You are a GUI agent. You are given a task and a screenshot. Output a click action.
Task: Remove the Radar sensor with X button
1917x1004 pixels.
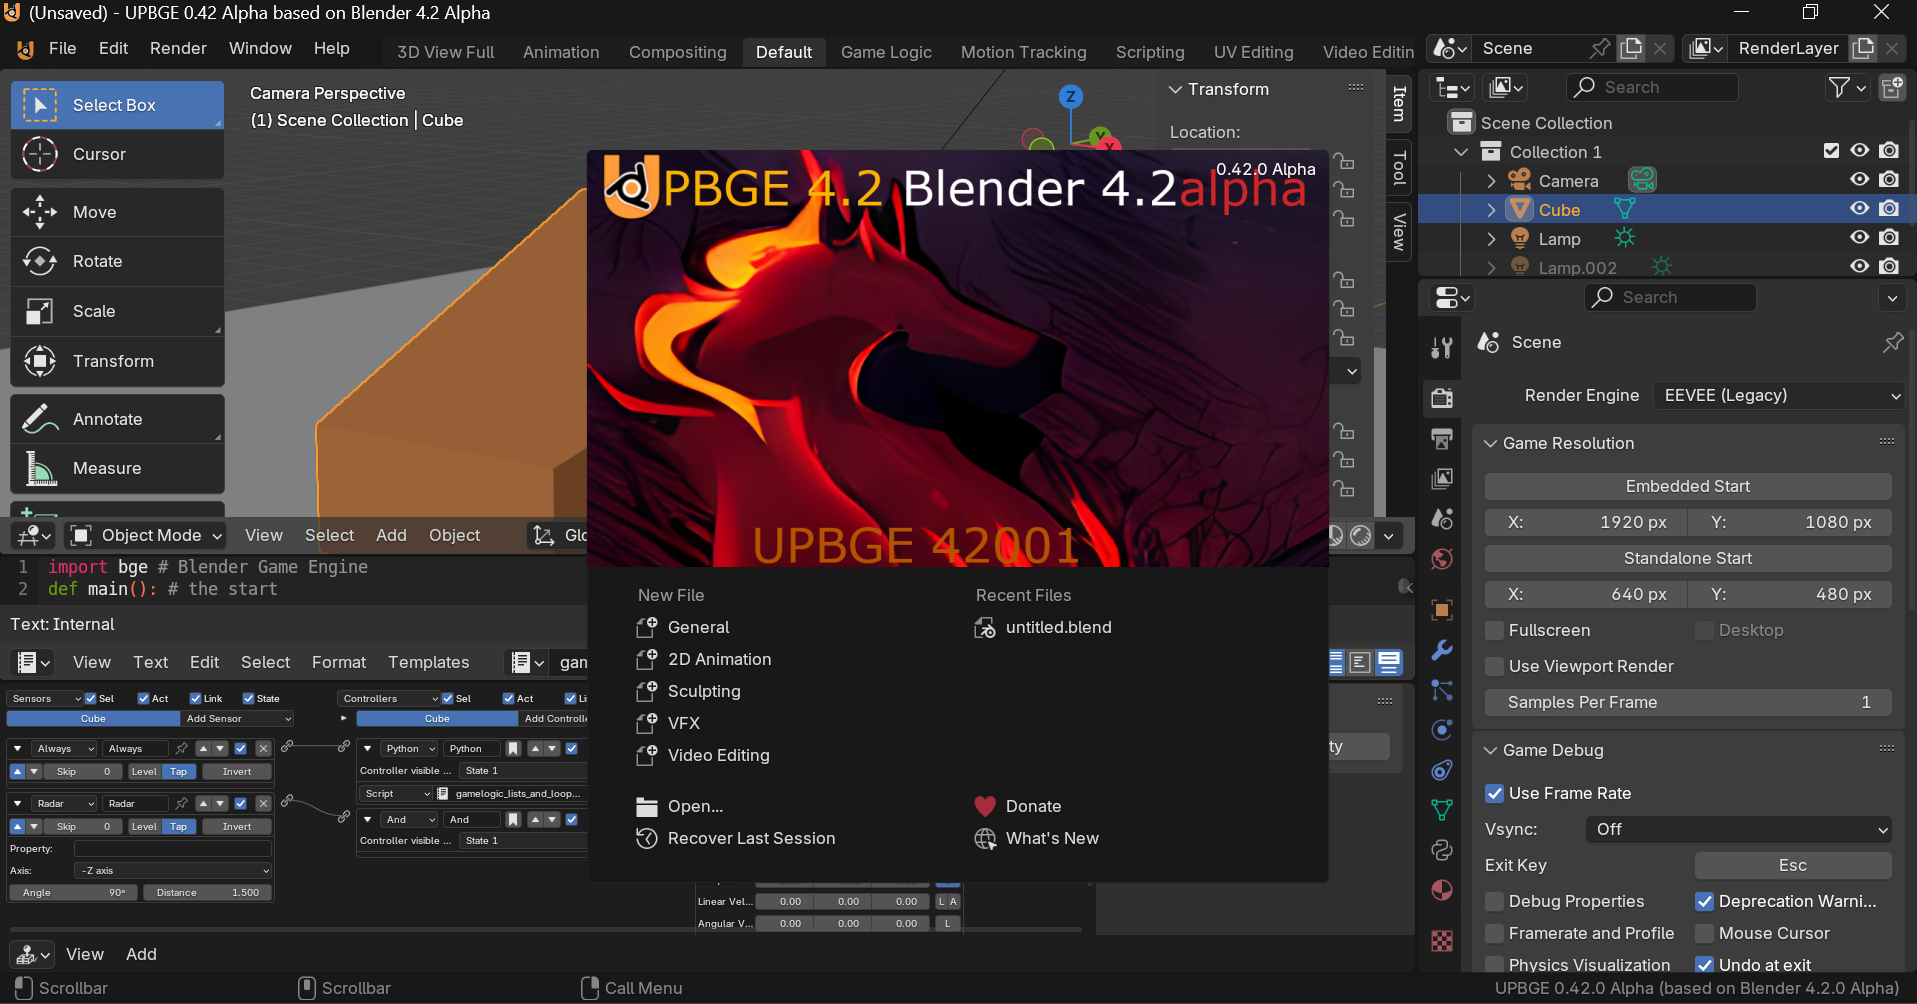tap(263, 803)
